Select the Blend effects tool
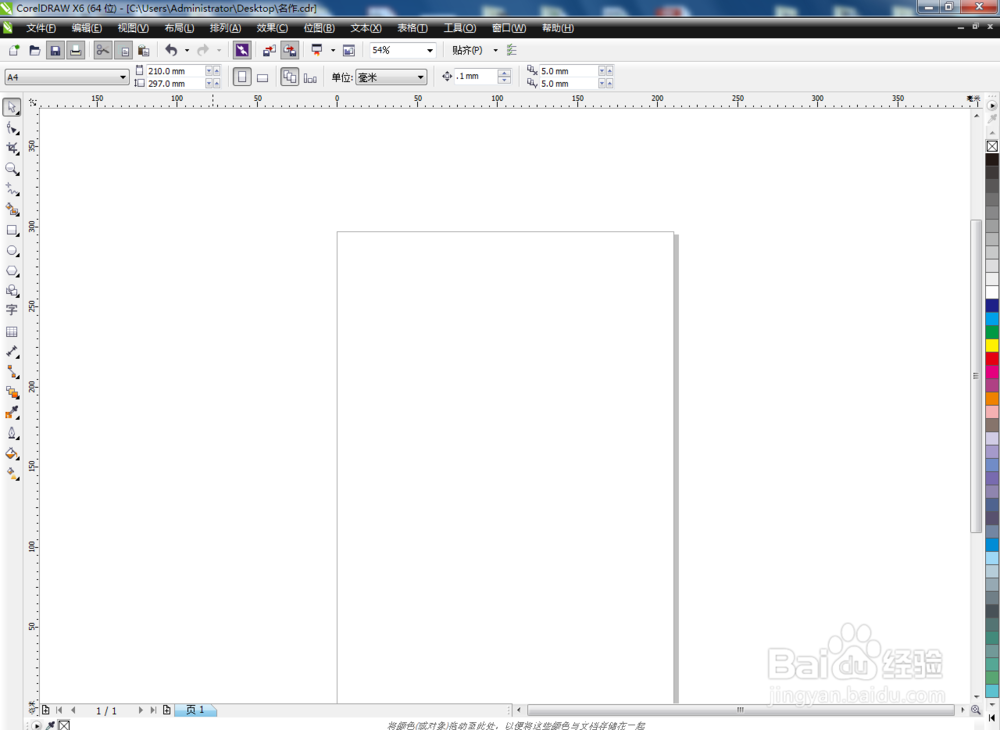The width and height of the screenshot is (1000, 730). pyautogui.click(x=12, y=392)
